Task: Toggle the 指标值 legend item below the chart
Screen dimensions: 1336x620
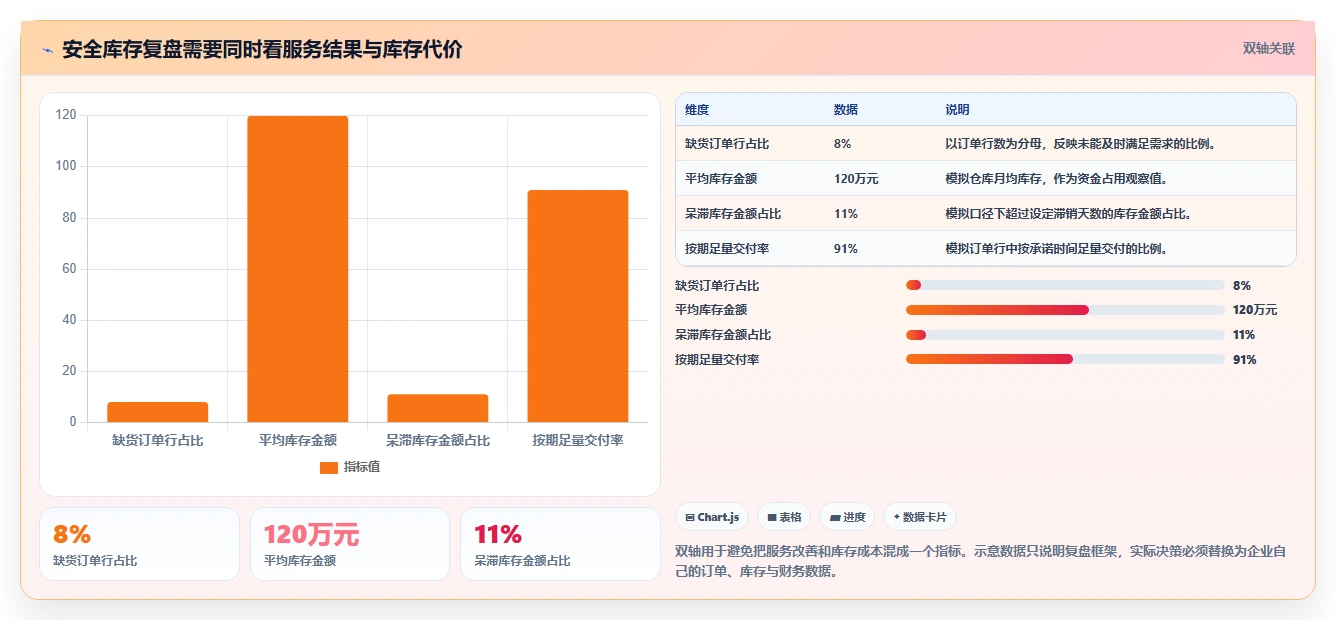Action: click(x=349, y=467)
